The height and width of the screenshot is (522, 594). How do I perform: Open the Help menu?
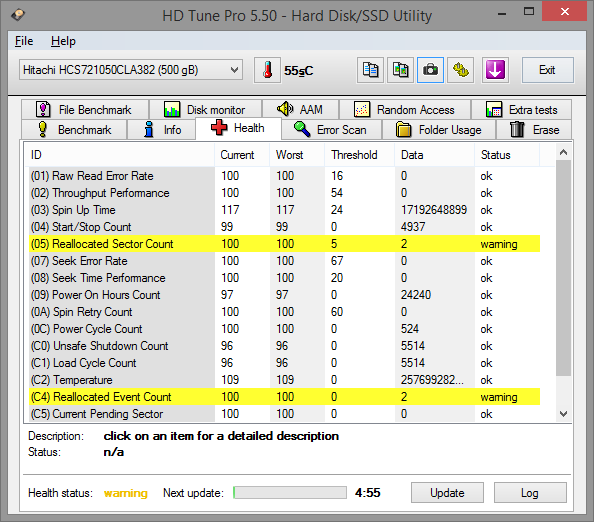(x=63, y=41)
